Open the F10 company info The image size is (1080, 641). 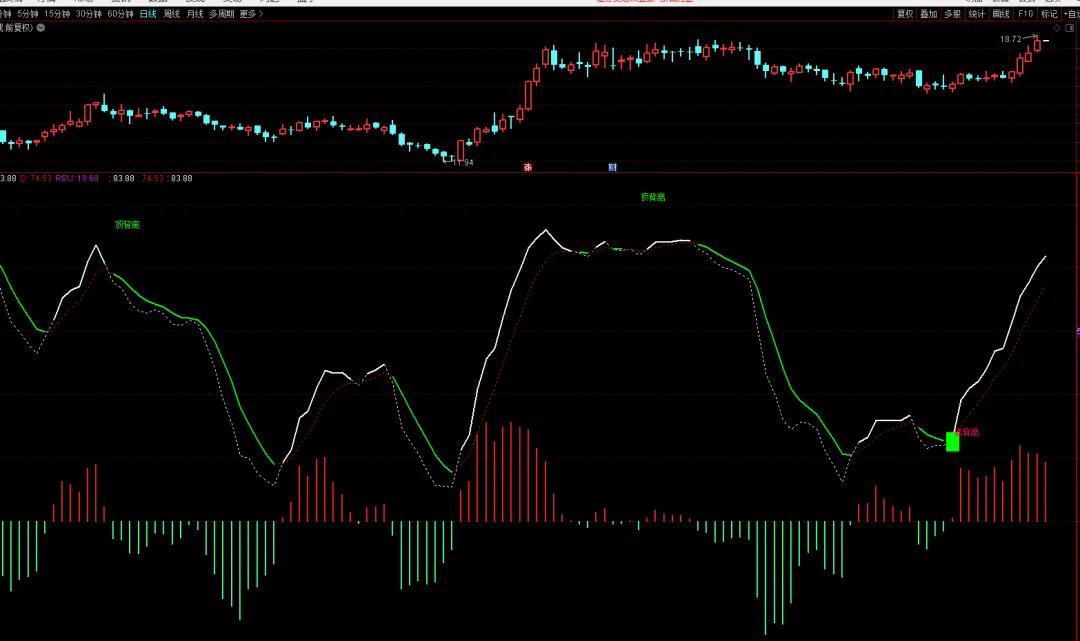[1025, 14]
